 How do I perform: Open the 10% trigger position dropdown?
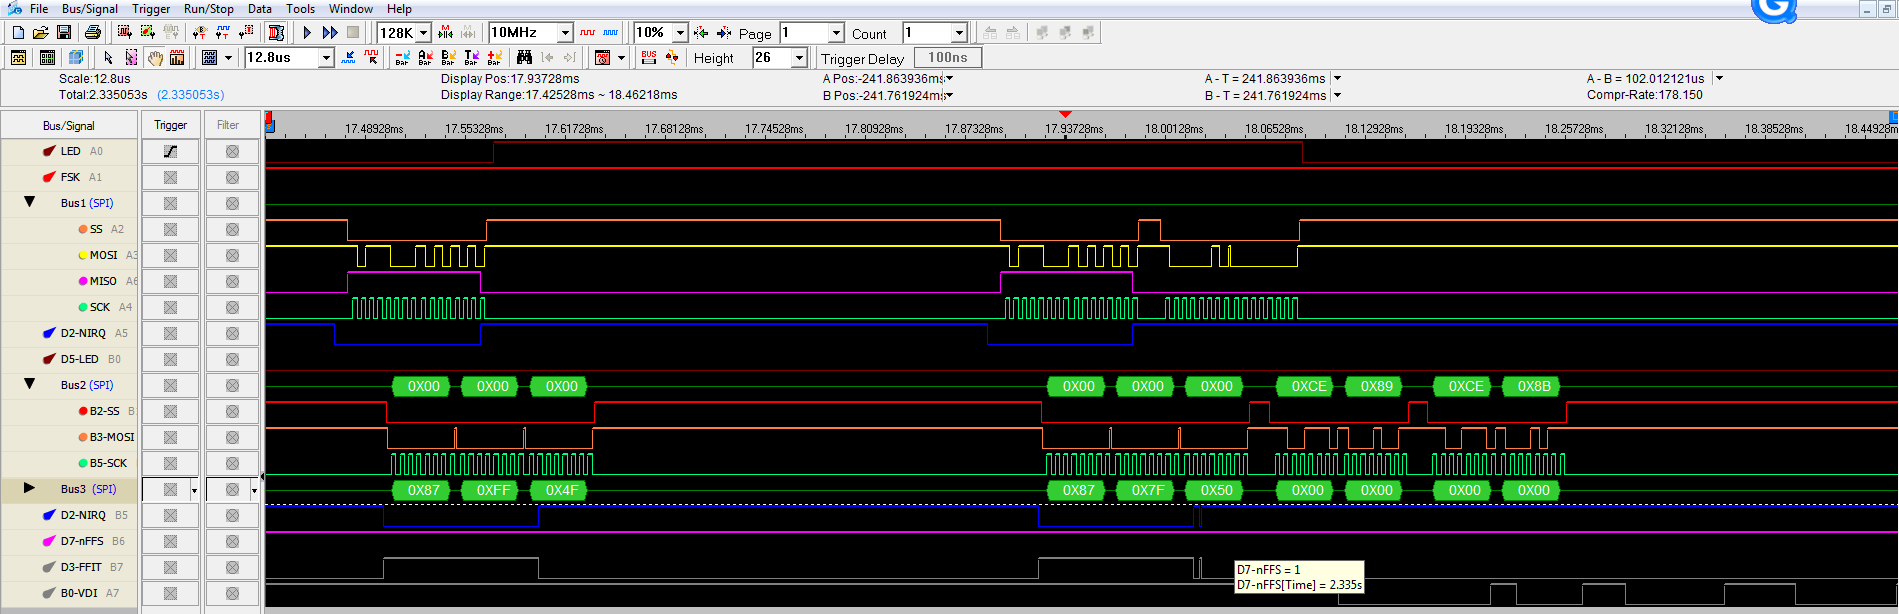(680, 33)
